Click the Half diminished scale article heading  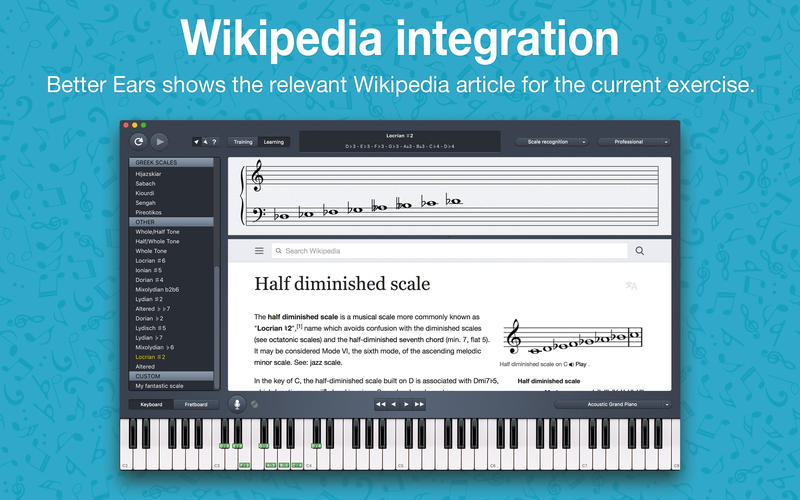[342, 284]
